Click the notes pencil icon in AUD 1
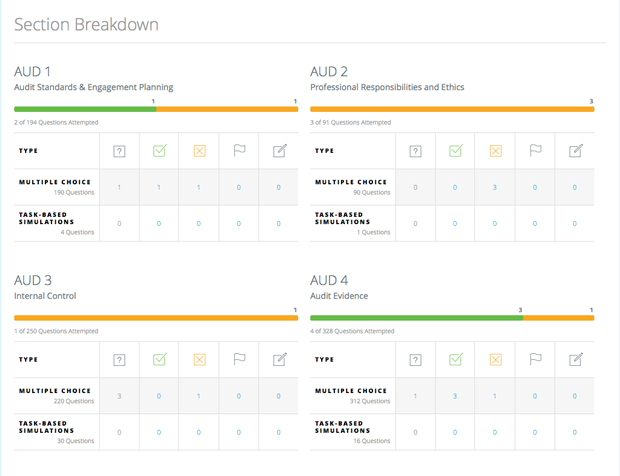 click(279, 151)
